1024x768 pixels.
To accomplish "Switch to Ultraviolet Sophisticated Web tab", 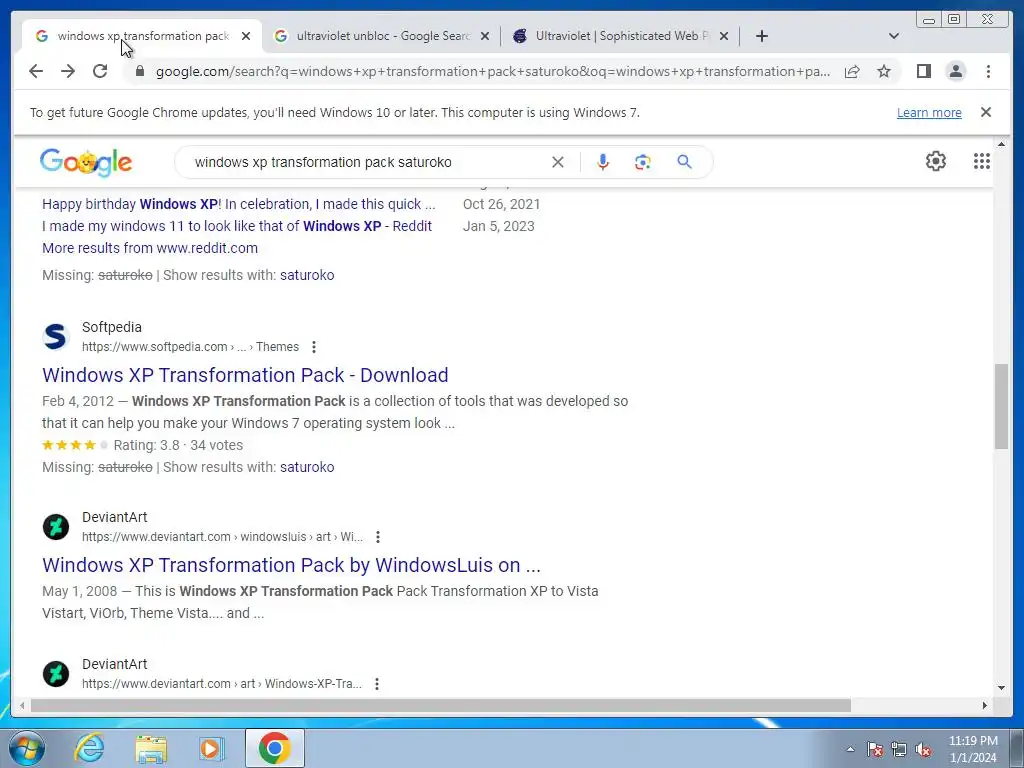I will (x=621, y=36).
